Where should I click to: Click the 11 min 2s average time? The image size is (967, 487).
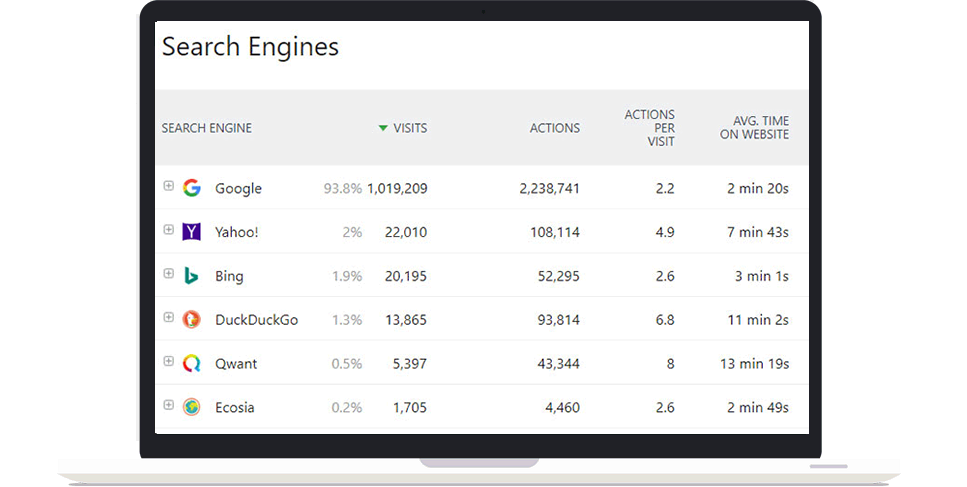click(x=758, y=320)
